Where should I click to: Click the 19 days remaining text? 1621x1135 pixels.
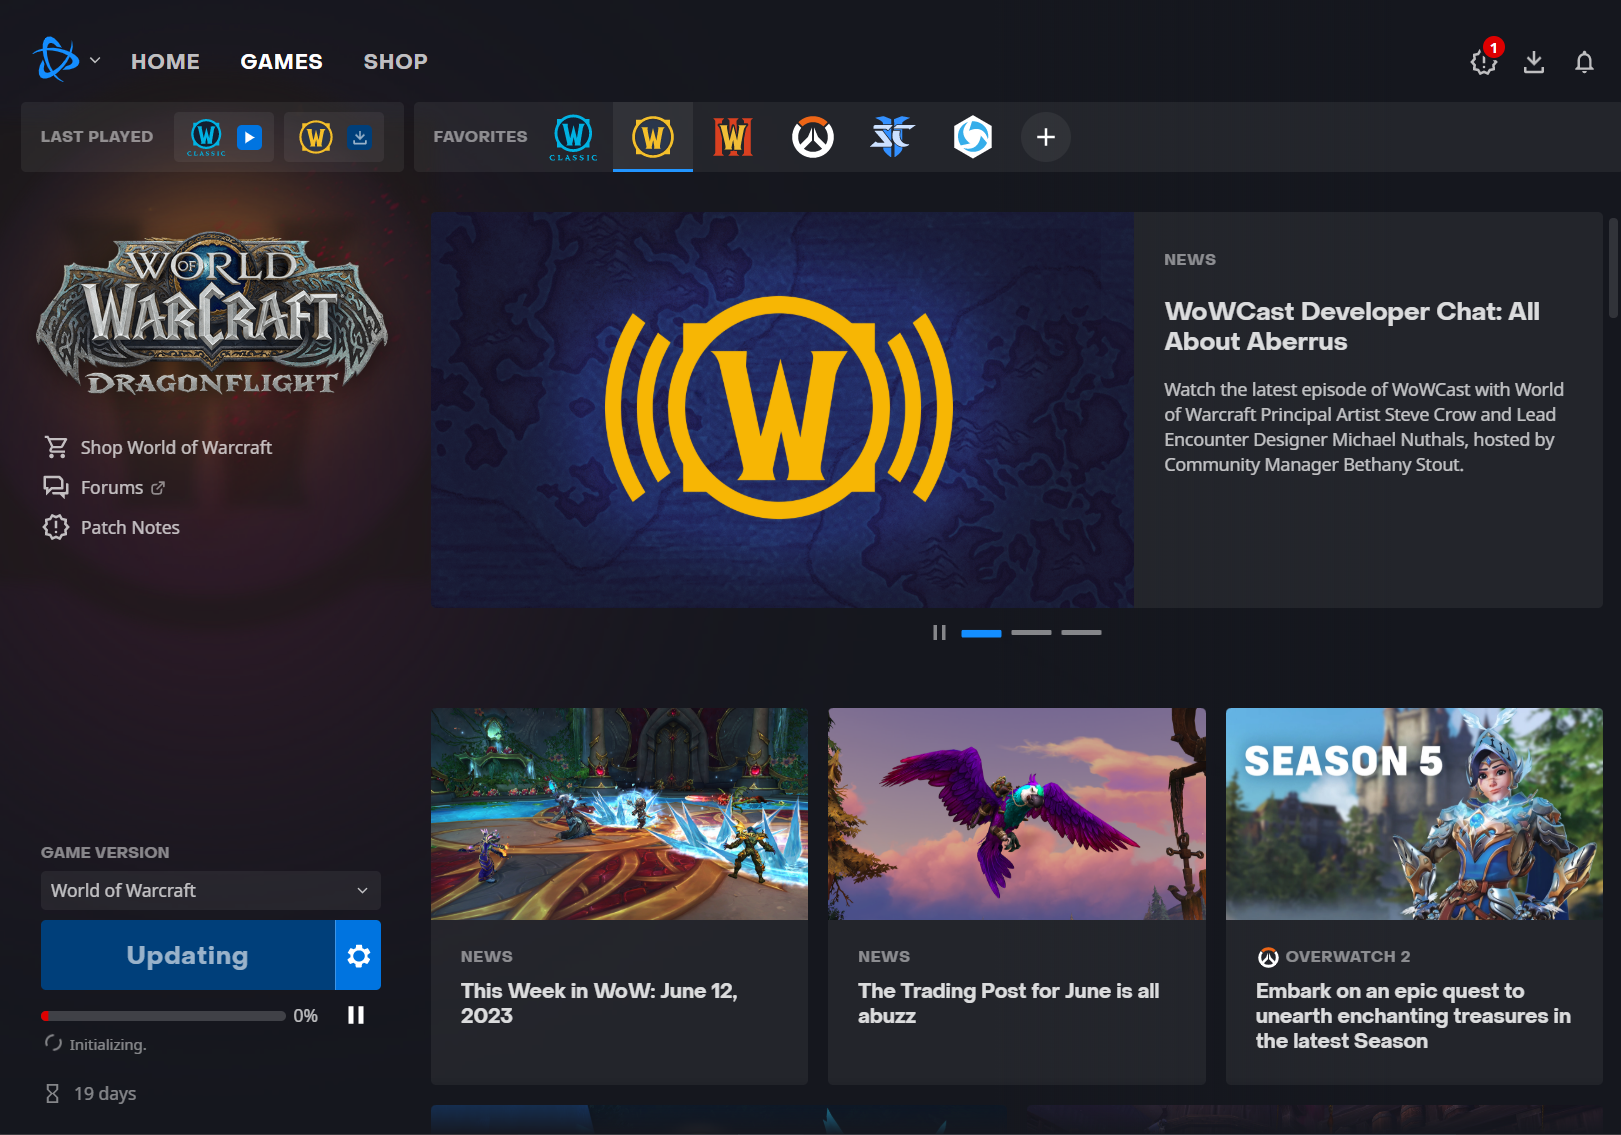tap(105, 1093)
